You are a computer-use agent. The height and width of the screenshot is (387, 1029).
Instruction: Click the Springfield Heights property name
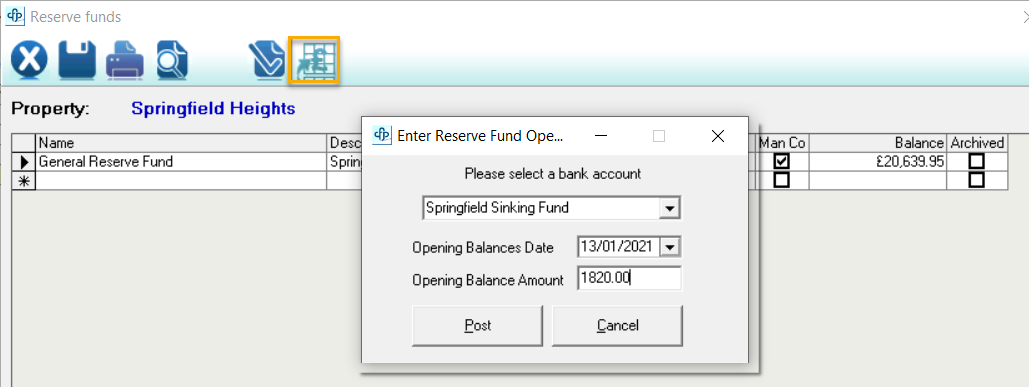(213, 108)
